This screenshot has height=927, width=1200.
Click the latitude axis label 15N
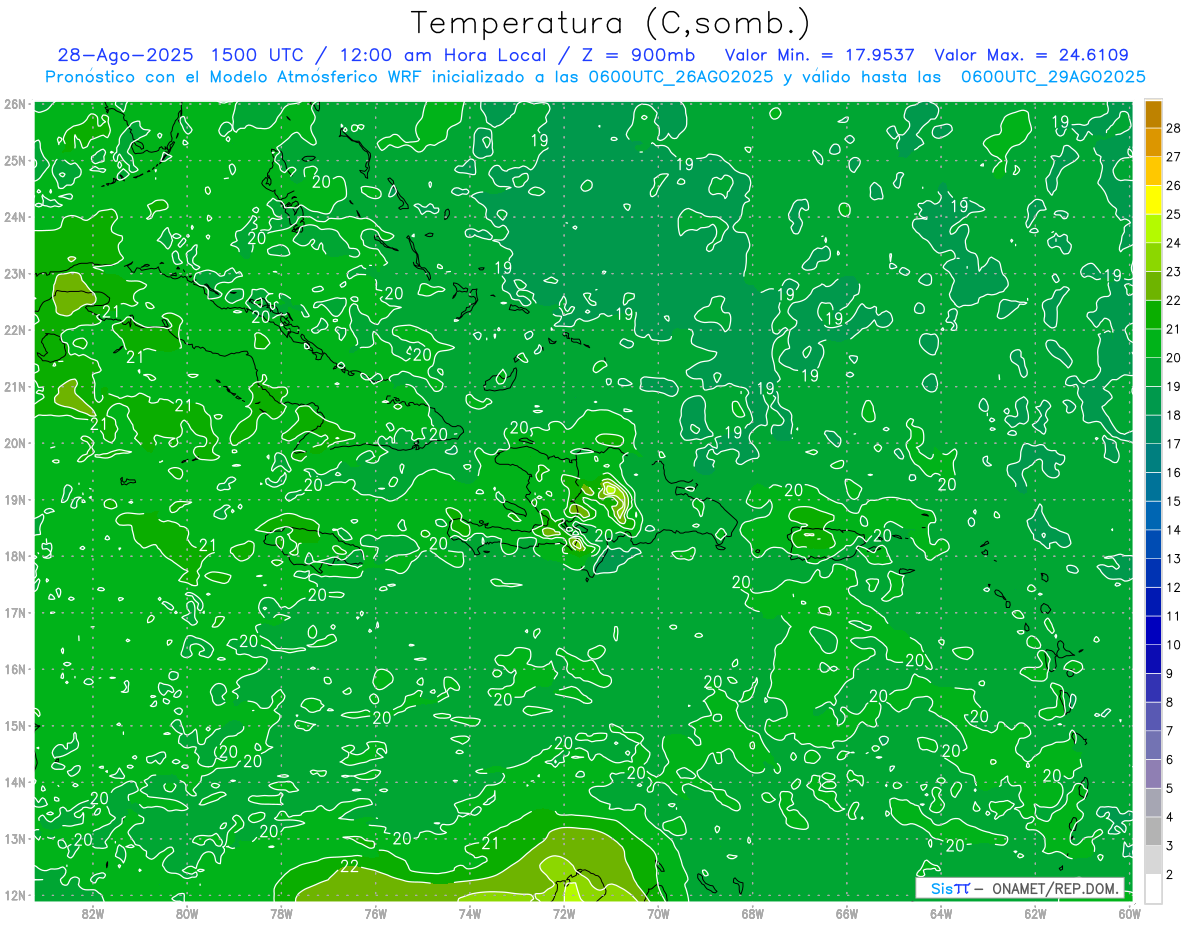pos(13,726)
